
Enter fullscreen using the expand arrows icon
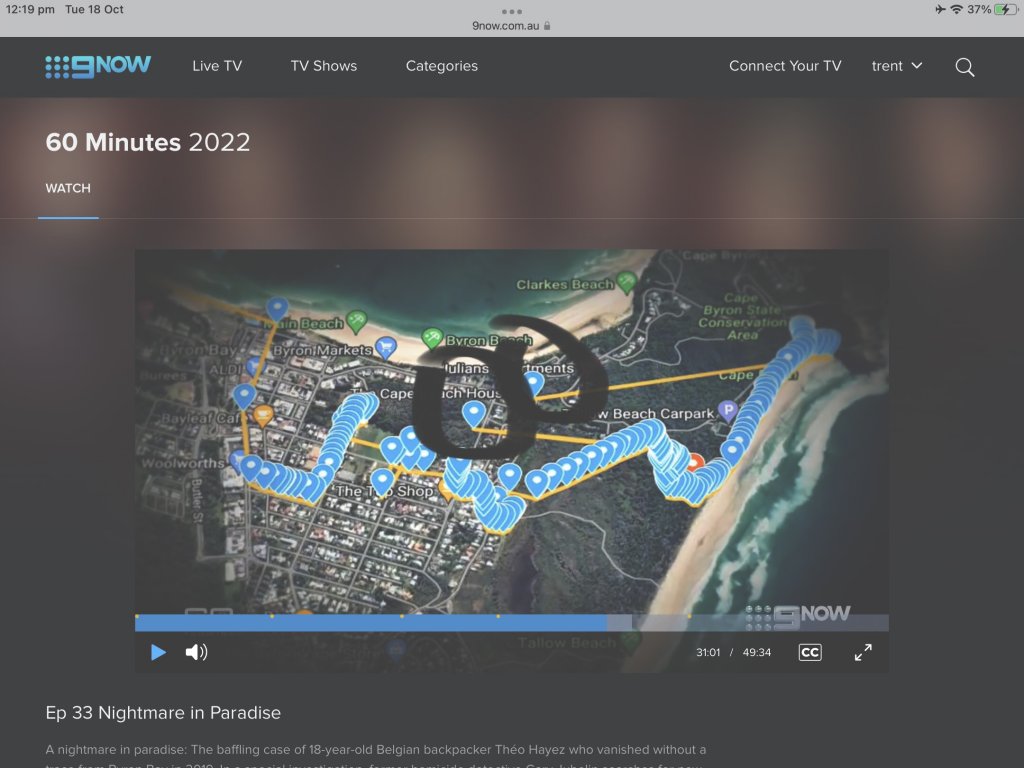point(863,652)
